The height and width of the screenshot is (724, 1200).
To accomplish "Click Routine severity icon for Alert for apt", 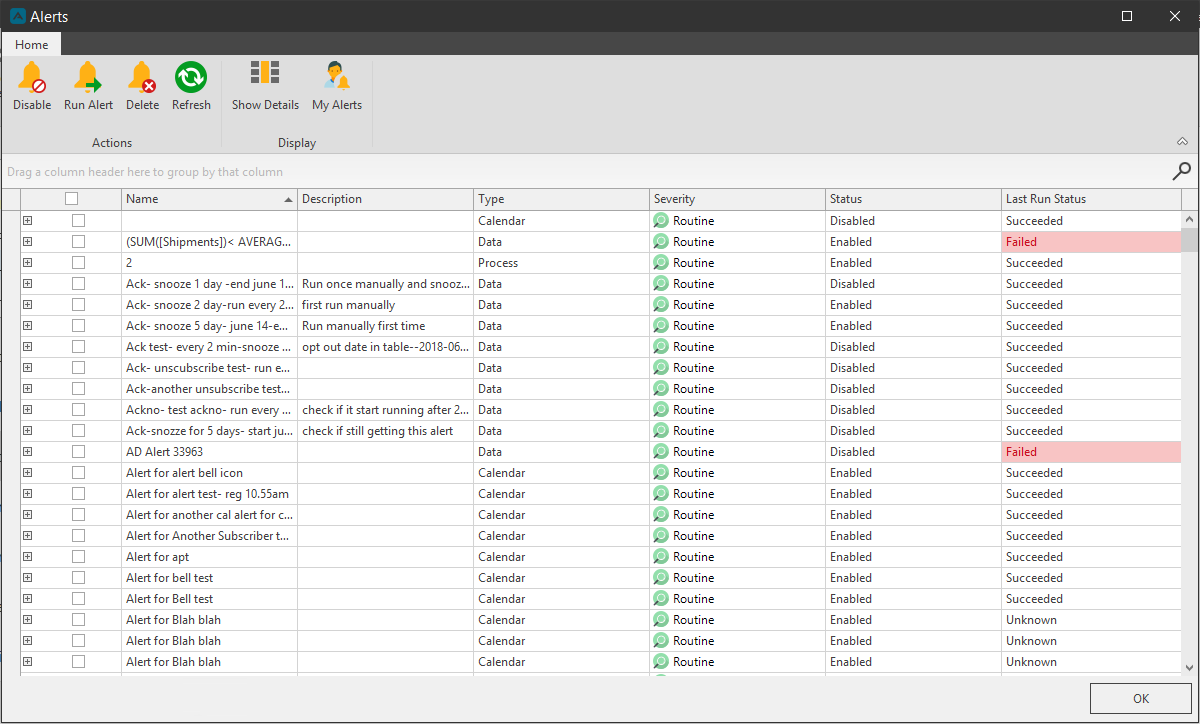I will point(660,557).
